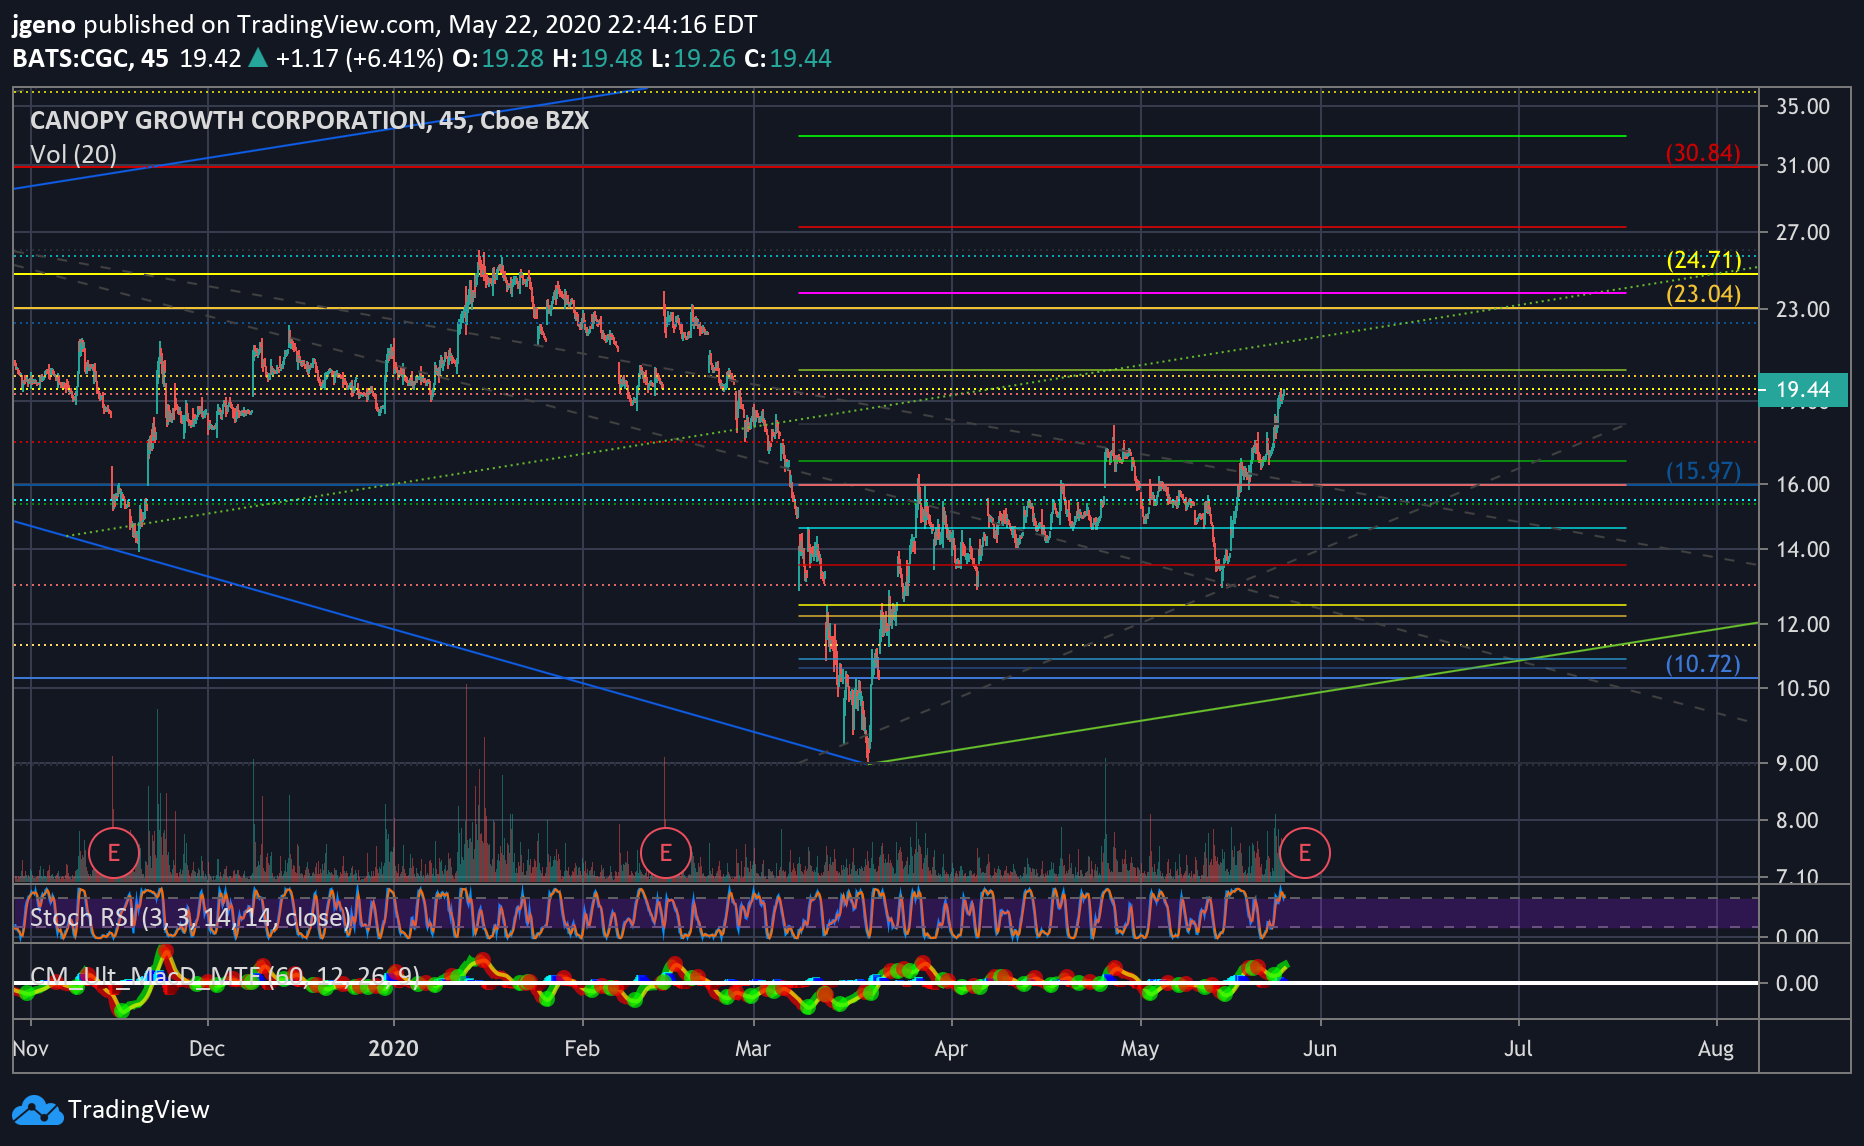Click the 2020 label on time axis
This screenshot has width=1864, height=1146.
pyautogui.click(x=393, y=1048)
